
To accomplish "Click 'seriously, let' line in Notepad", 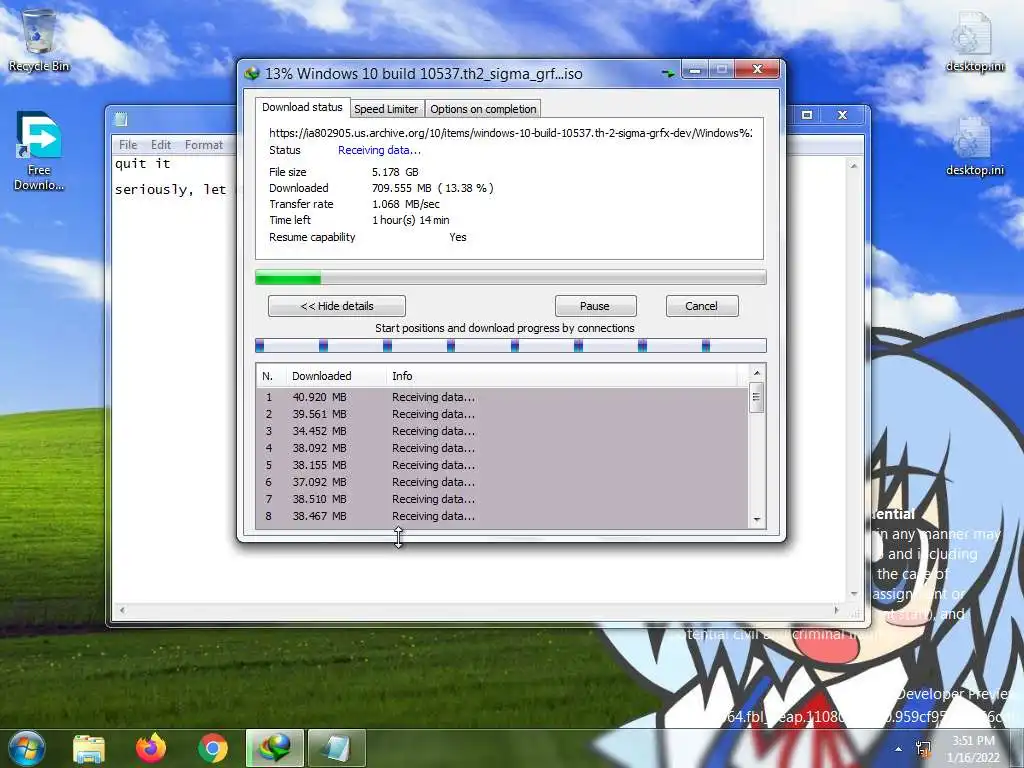I will coord(170,190).
